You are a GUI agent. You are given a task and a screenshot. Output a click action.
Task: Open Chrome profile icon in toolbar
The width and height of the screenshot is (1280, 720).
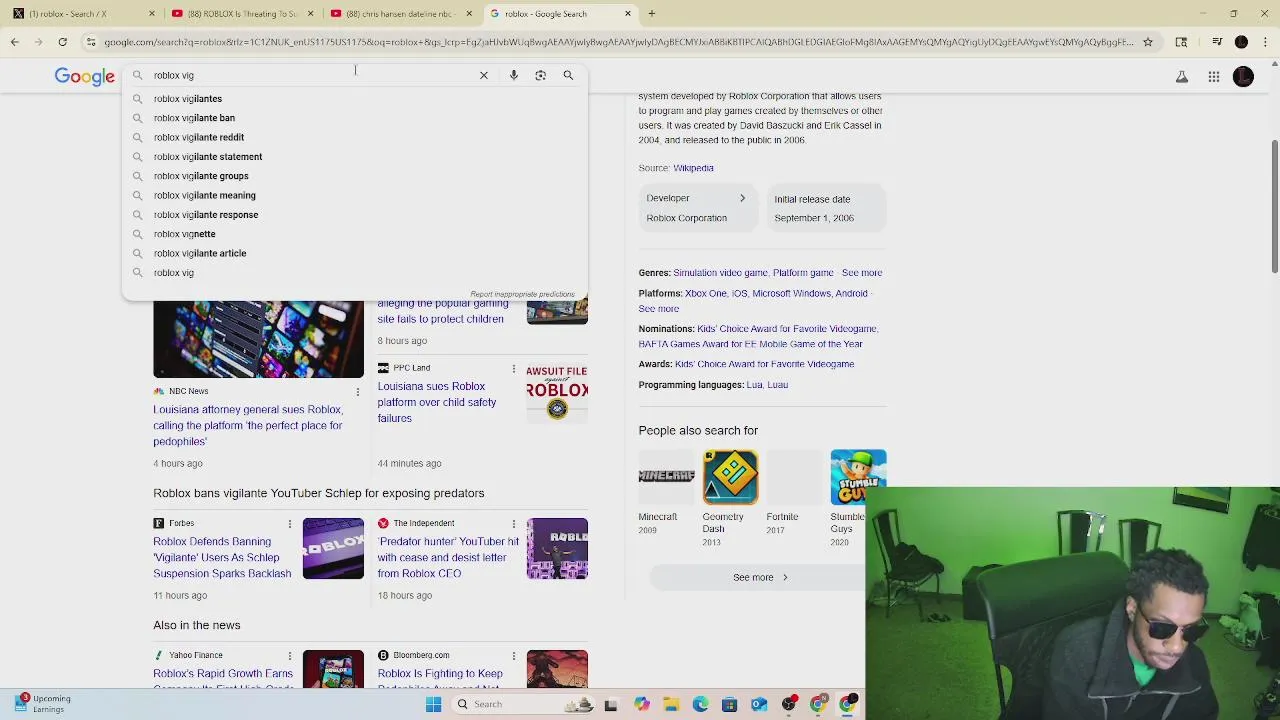coord(1241,42)
